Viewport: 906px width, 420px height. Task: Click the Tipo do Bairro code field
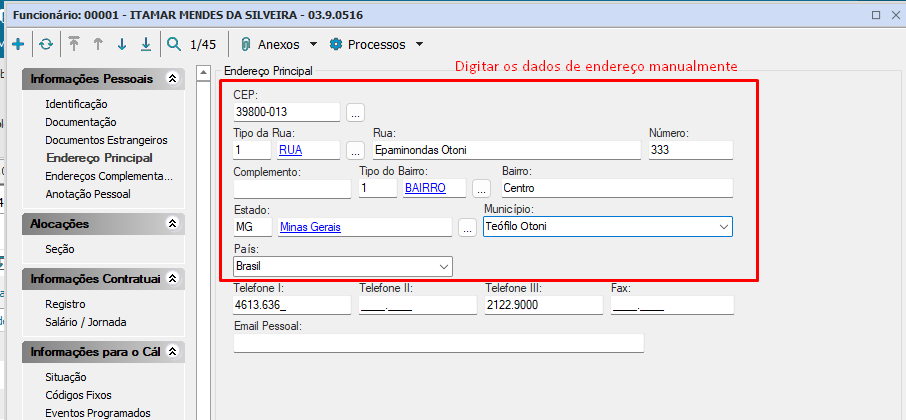377,188
